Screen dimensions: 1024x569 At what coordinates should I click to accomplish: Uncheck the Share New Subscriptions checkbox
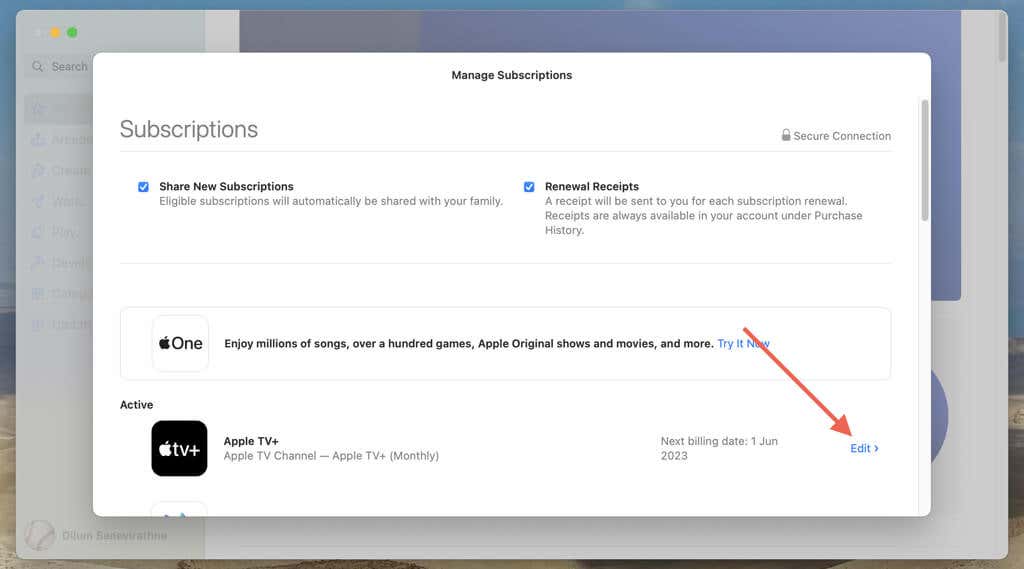click(x=143, y=187)
